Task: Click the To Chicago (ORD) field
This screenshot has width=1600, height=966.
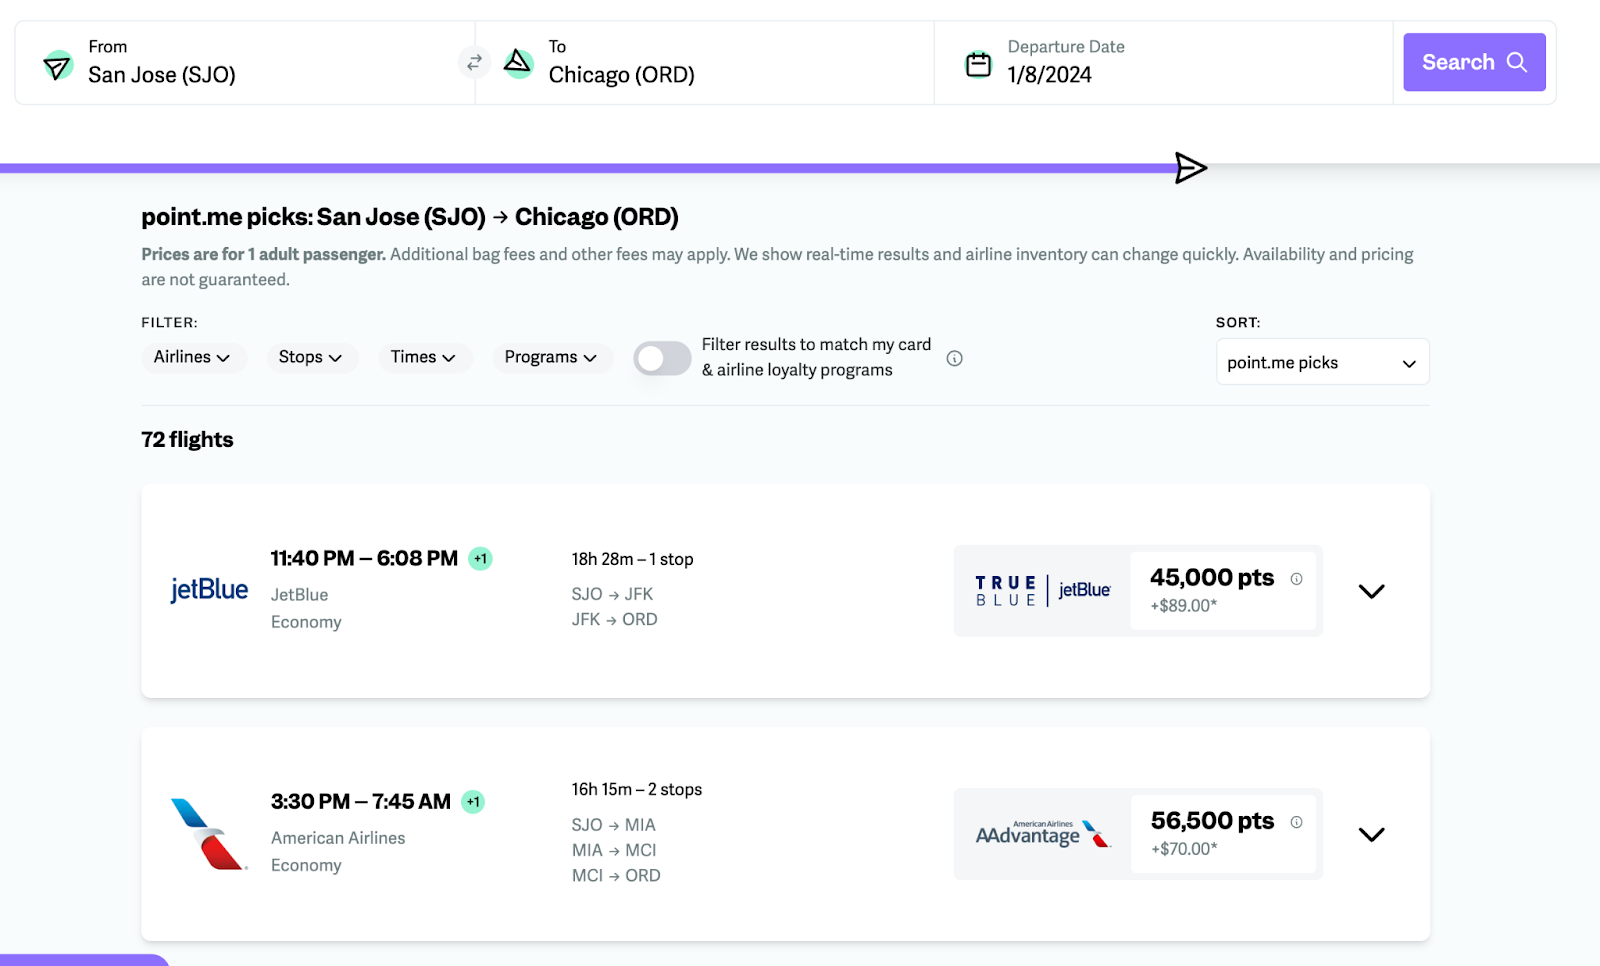Action: 705,62
